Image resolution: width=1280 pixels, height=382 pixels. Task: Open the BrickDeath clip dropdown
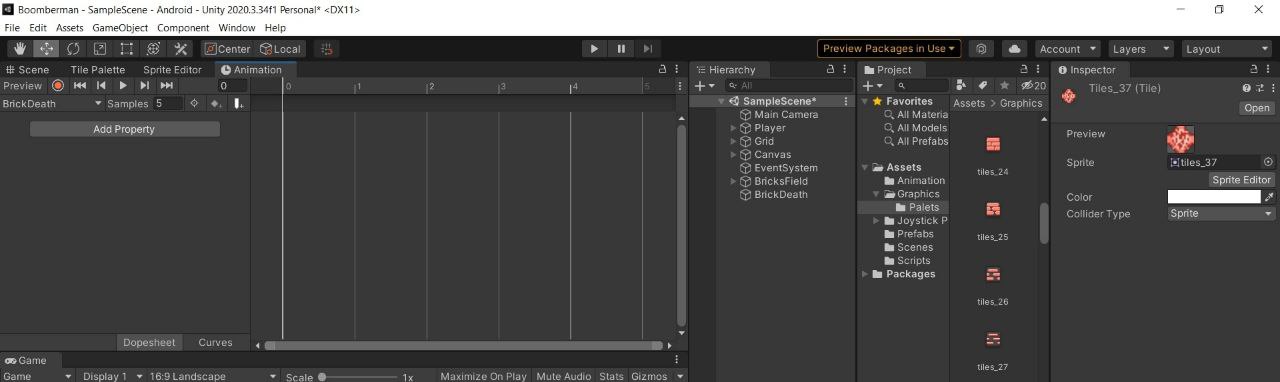click(x=52, y=103)
